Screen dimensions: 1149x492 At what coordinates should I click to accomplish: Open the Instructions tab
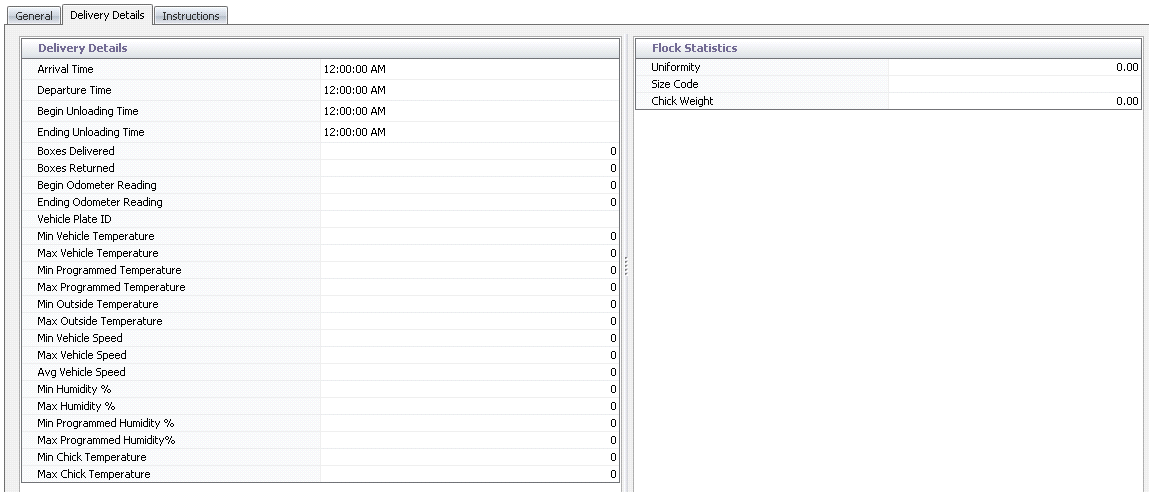tap(190, 16)
